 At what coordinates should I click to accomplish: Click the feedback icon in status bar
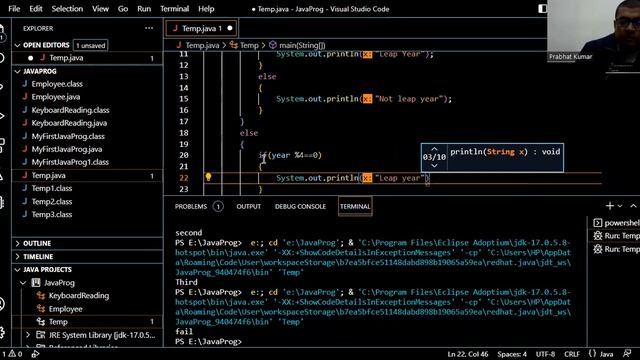click(627, 354)
